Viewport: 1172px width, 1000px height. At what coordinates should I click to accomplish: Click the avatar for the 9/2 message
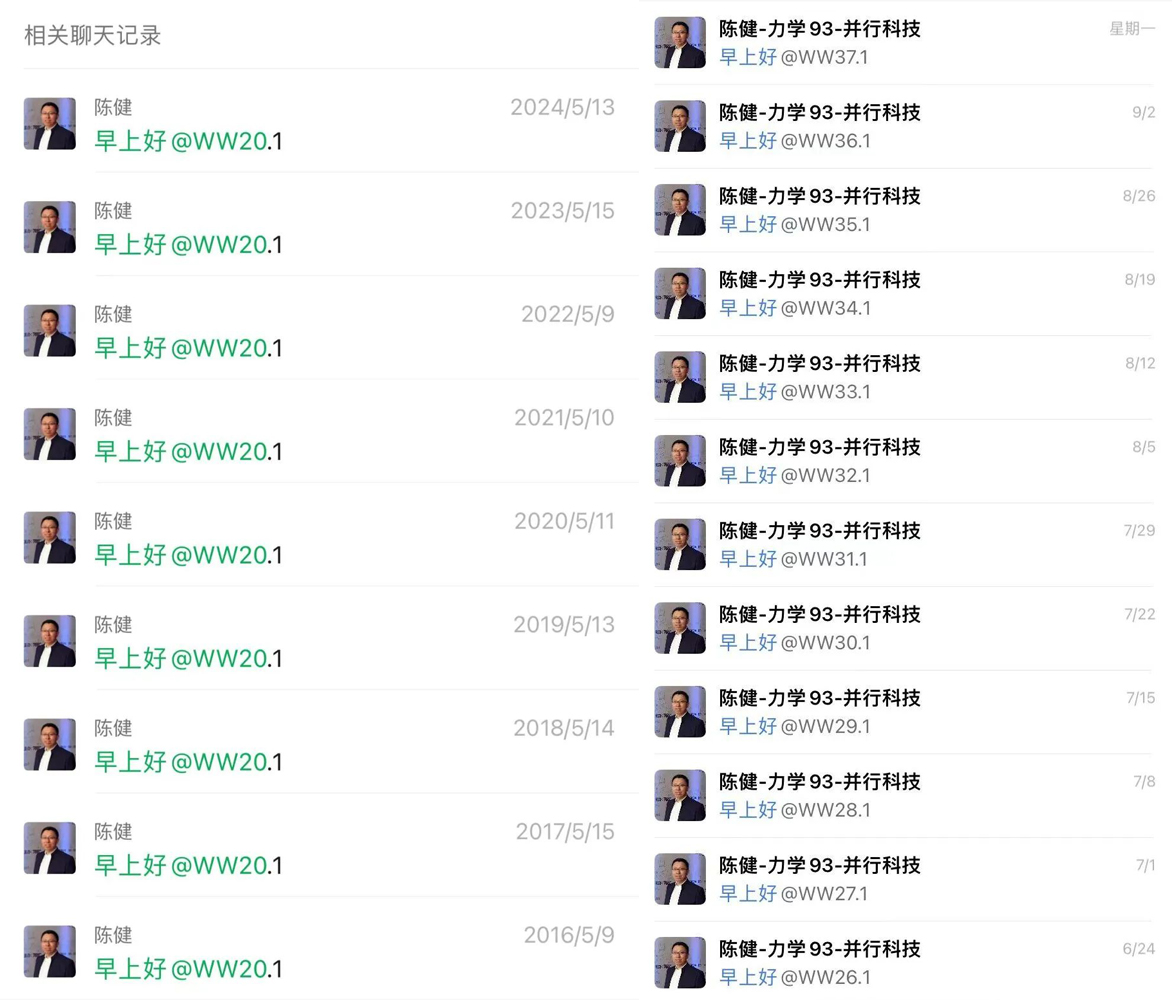[x=679, y=126]
